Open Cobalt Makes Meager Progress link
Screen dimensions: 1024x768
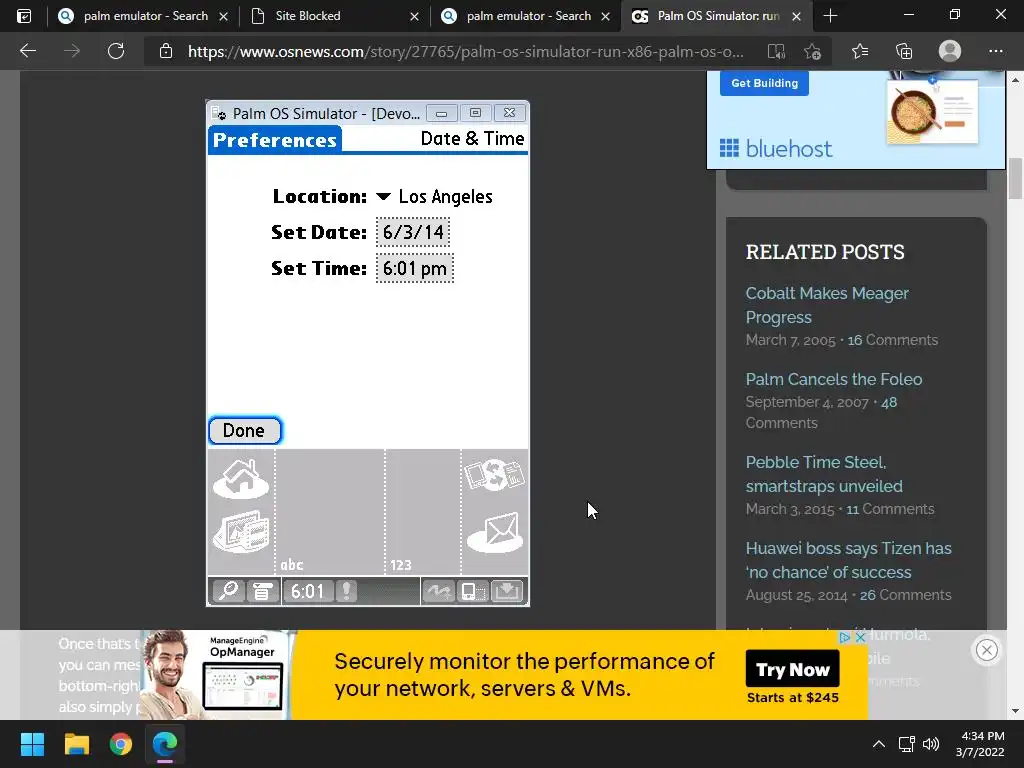tap(827, 305)
